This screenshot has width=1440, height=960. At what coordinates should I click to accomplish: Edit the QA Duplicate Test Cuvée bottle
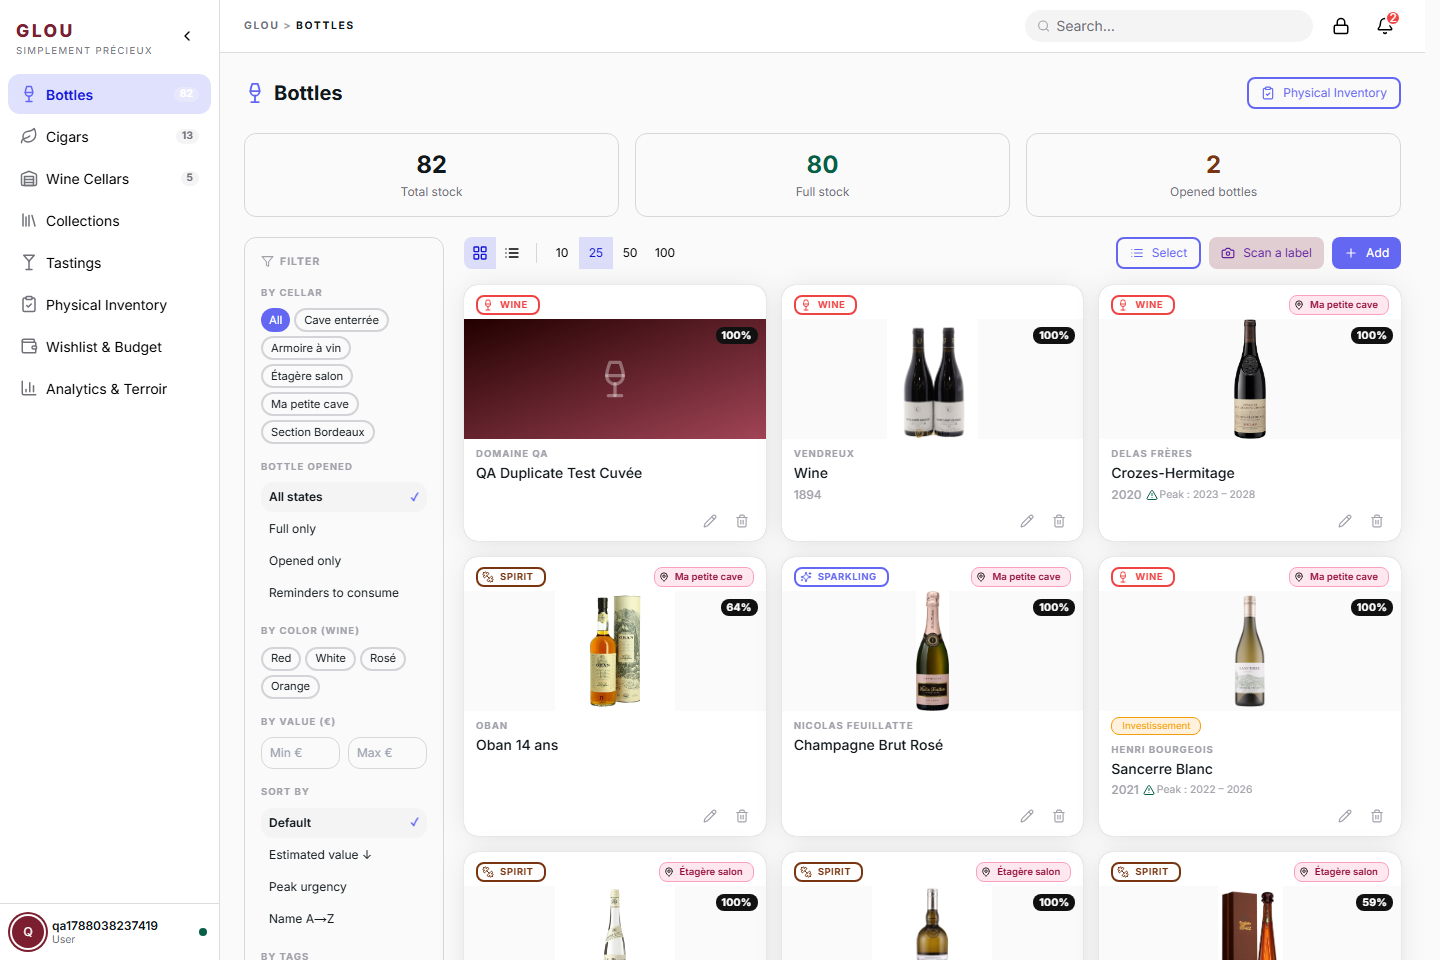710,521
